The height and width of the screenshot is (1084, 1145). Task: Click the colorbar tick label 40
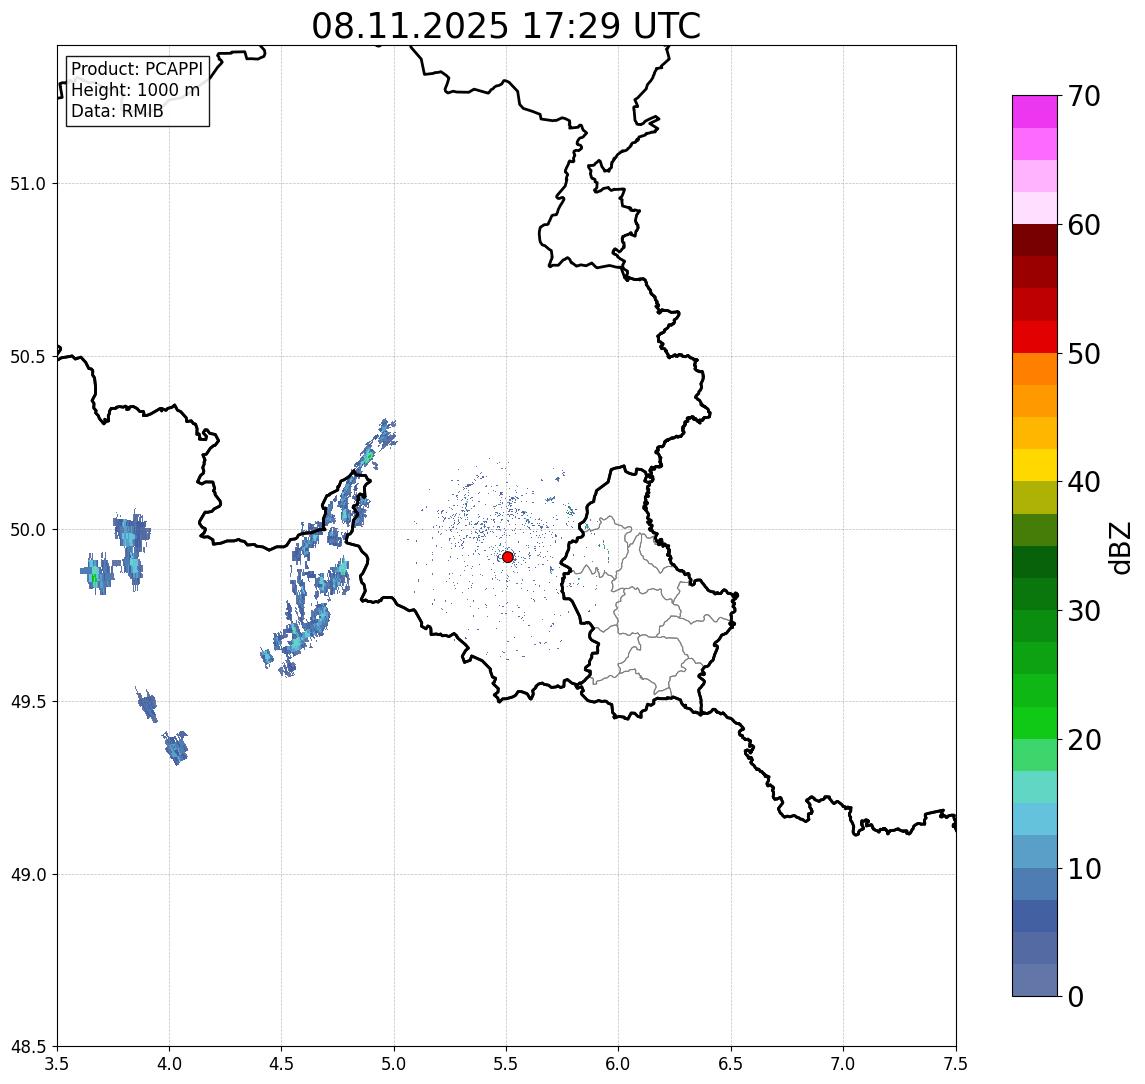pyautogui.click(x=1084, y=482)
